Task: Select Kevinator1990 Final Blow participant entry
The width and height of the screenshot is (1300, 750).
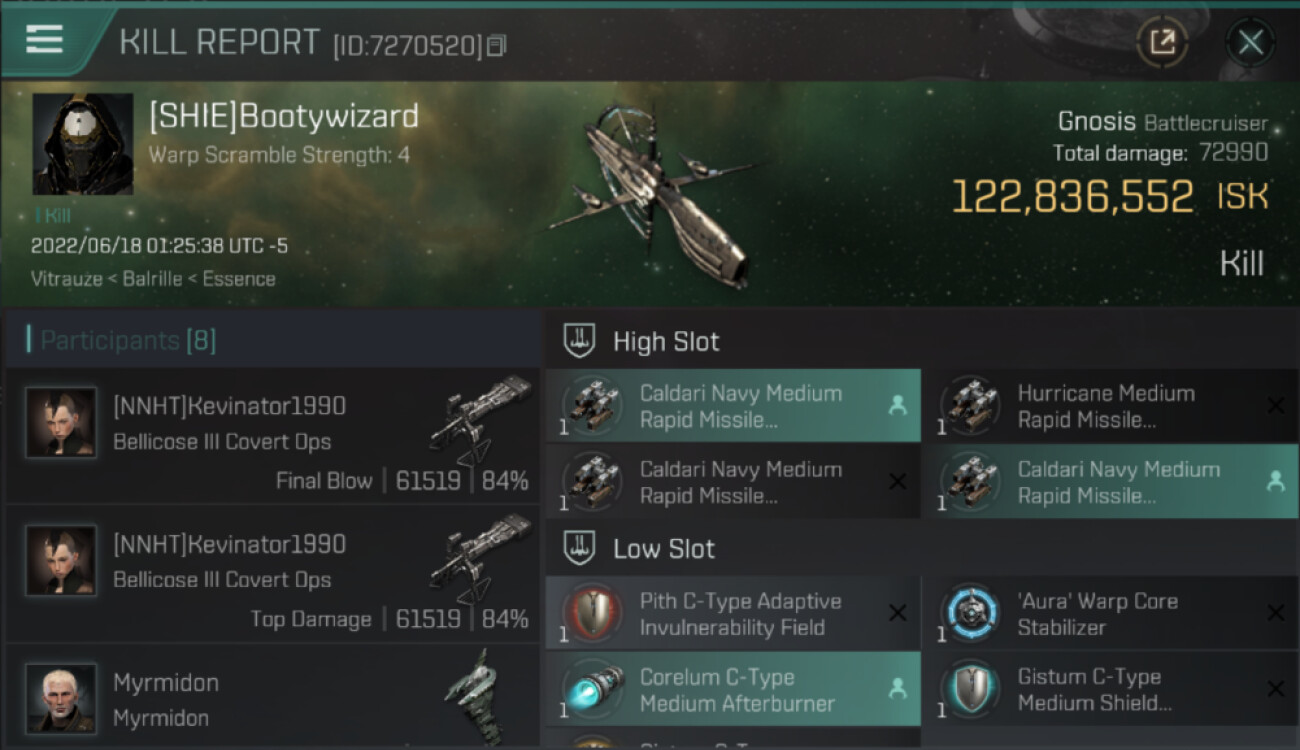Action: click(x=273, y=436)
